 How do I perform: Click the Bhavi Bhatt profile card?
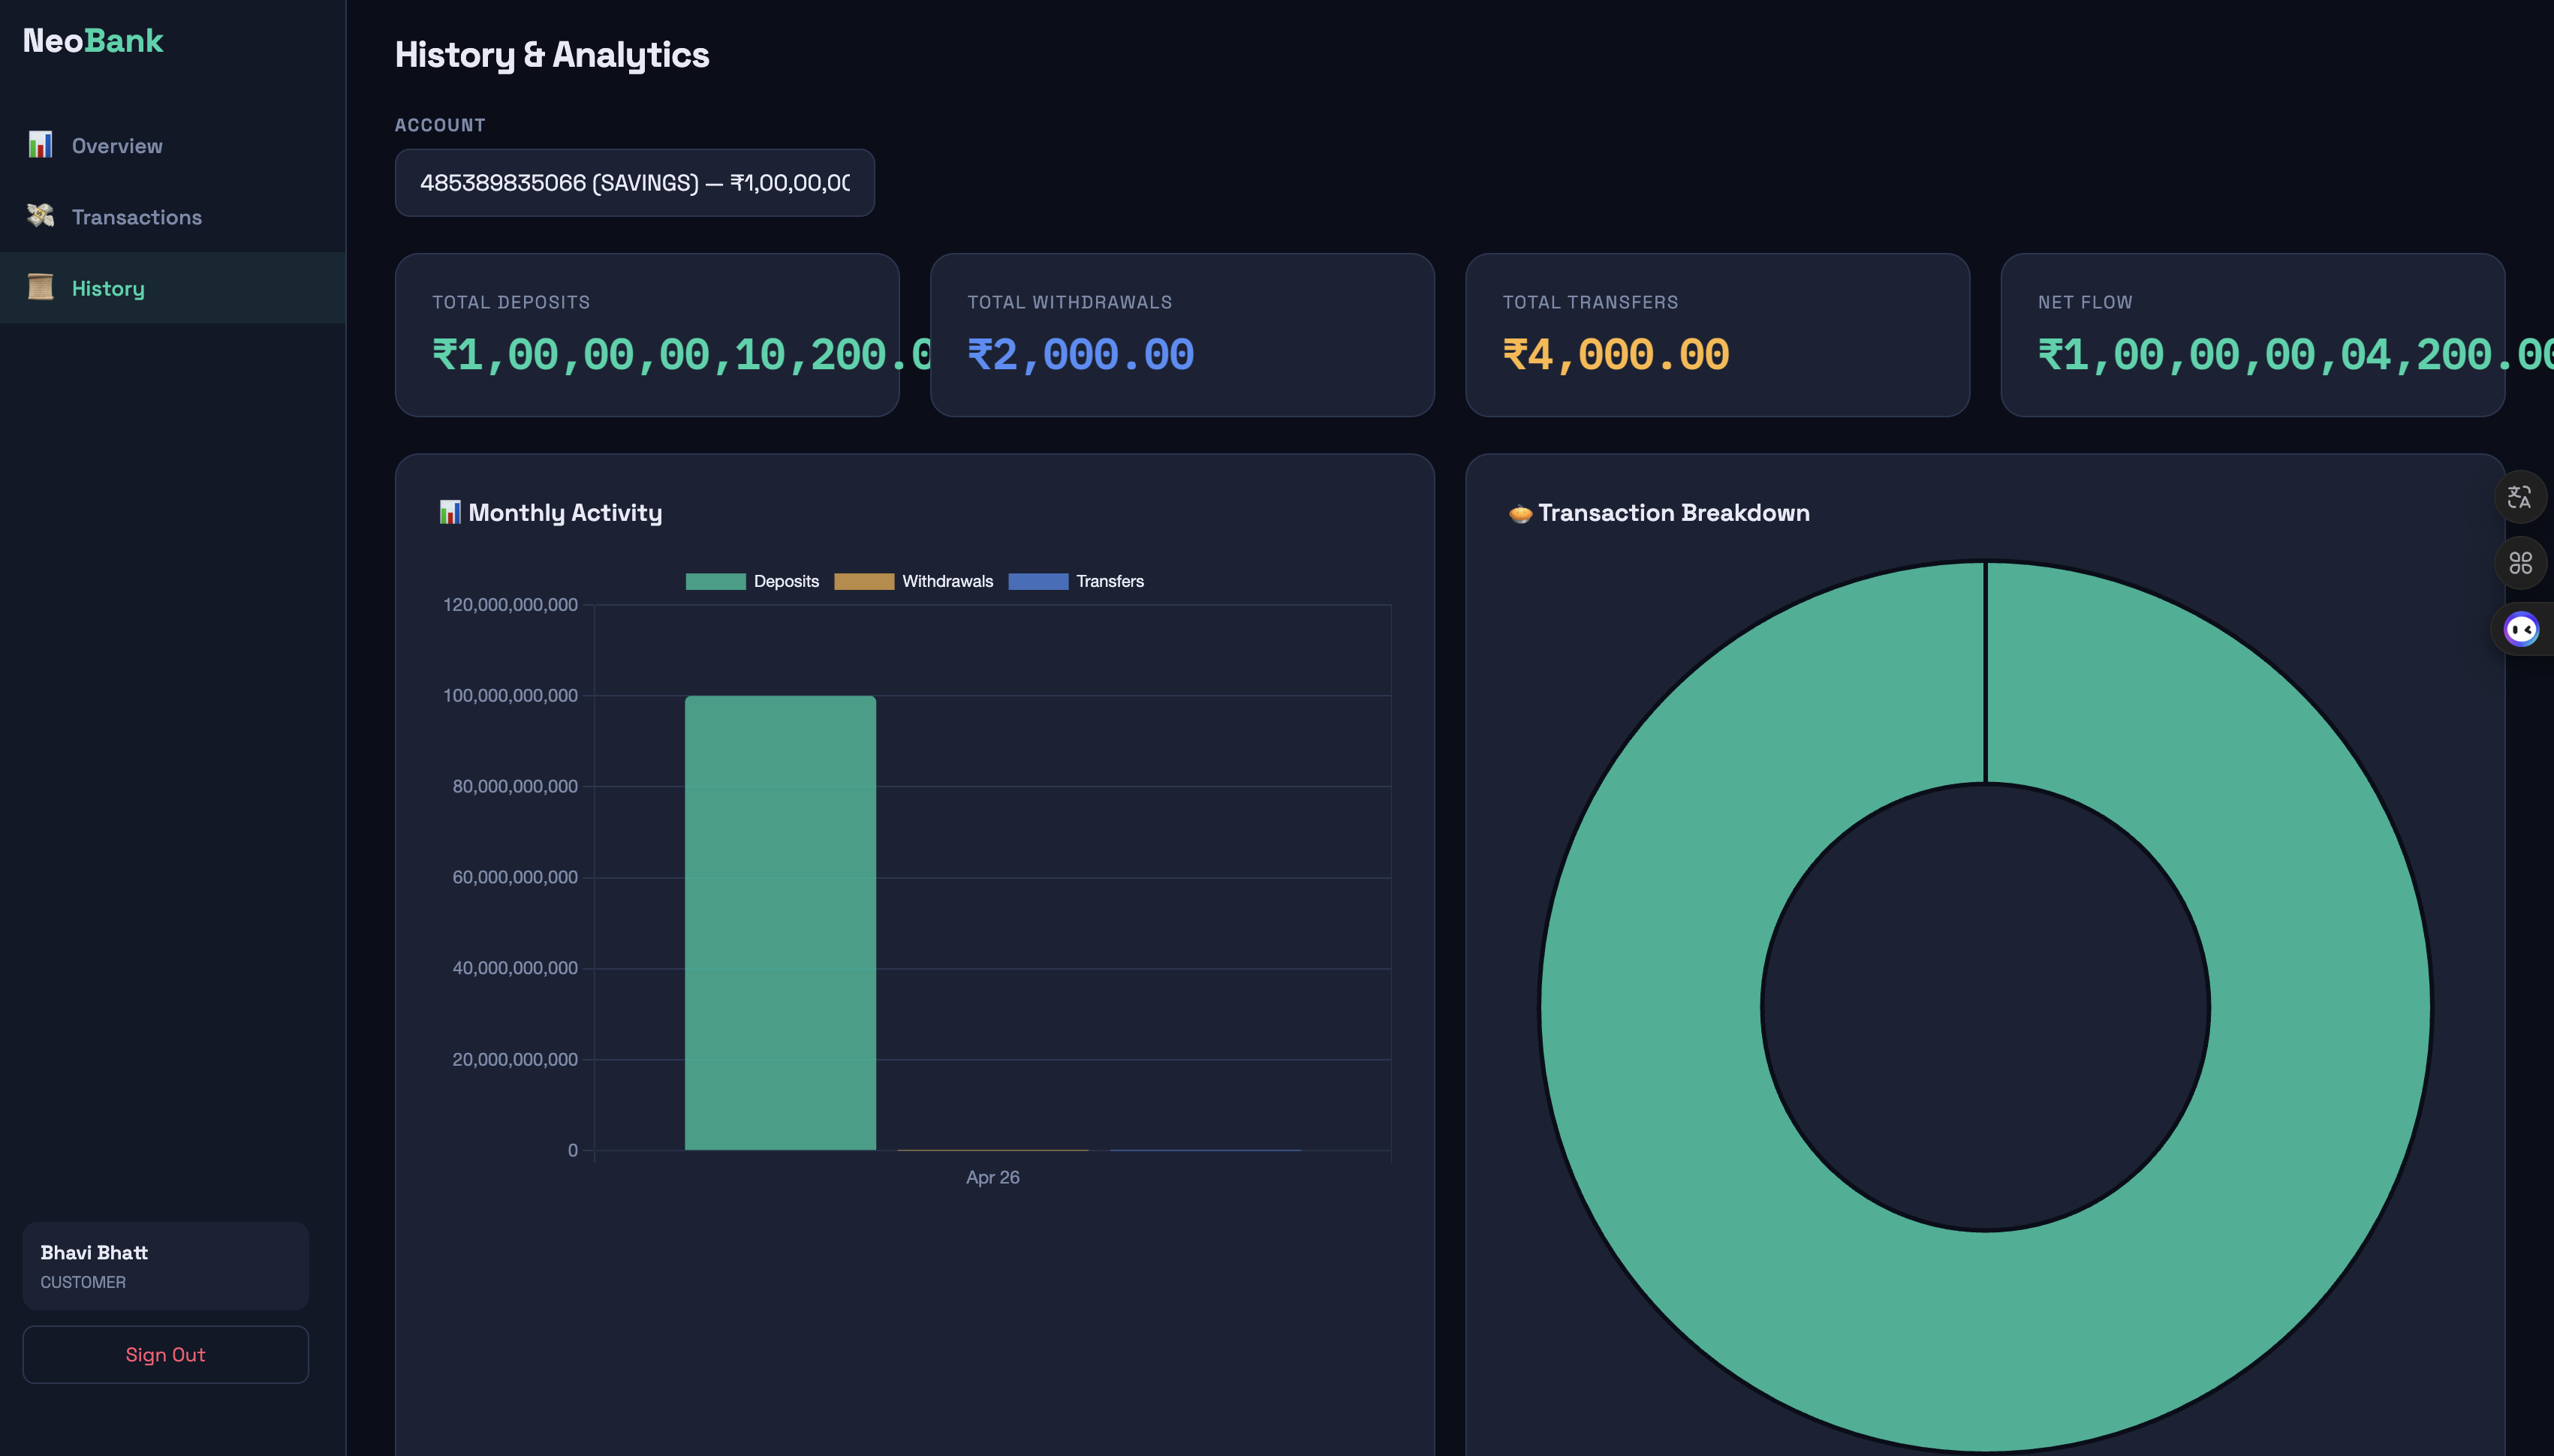pyautogui.click(x=165, y=1265)
